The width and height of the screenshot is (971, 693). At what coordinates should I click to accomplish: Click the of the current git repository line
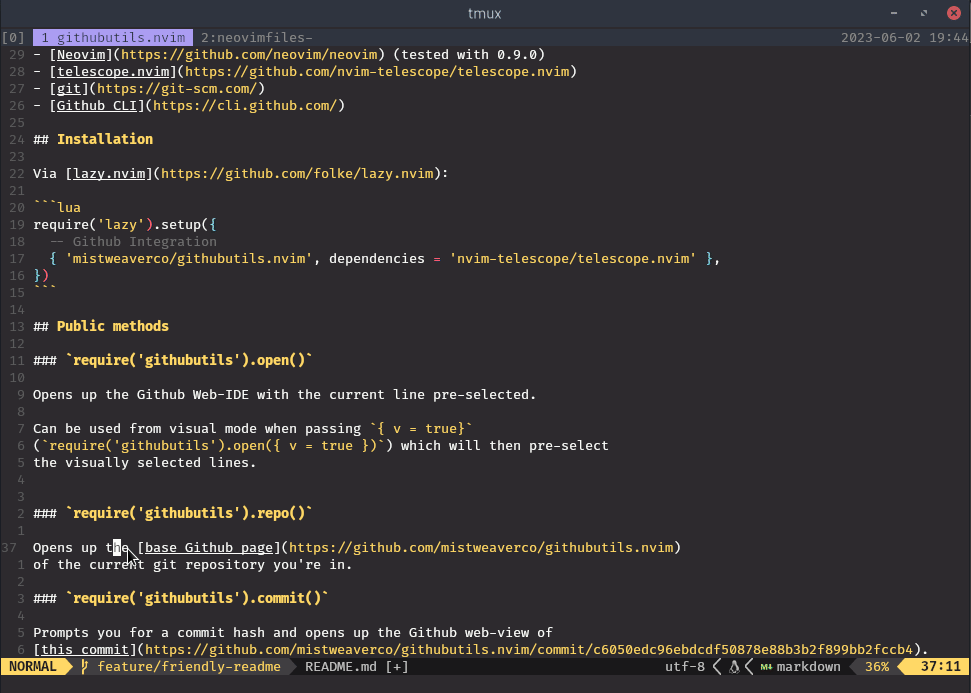[193, 565]
